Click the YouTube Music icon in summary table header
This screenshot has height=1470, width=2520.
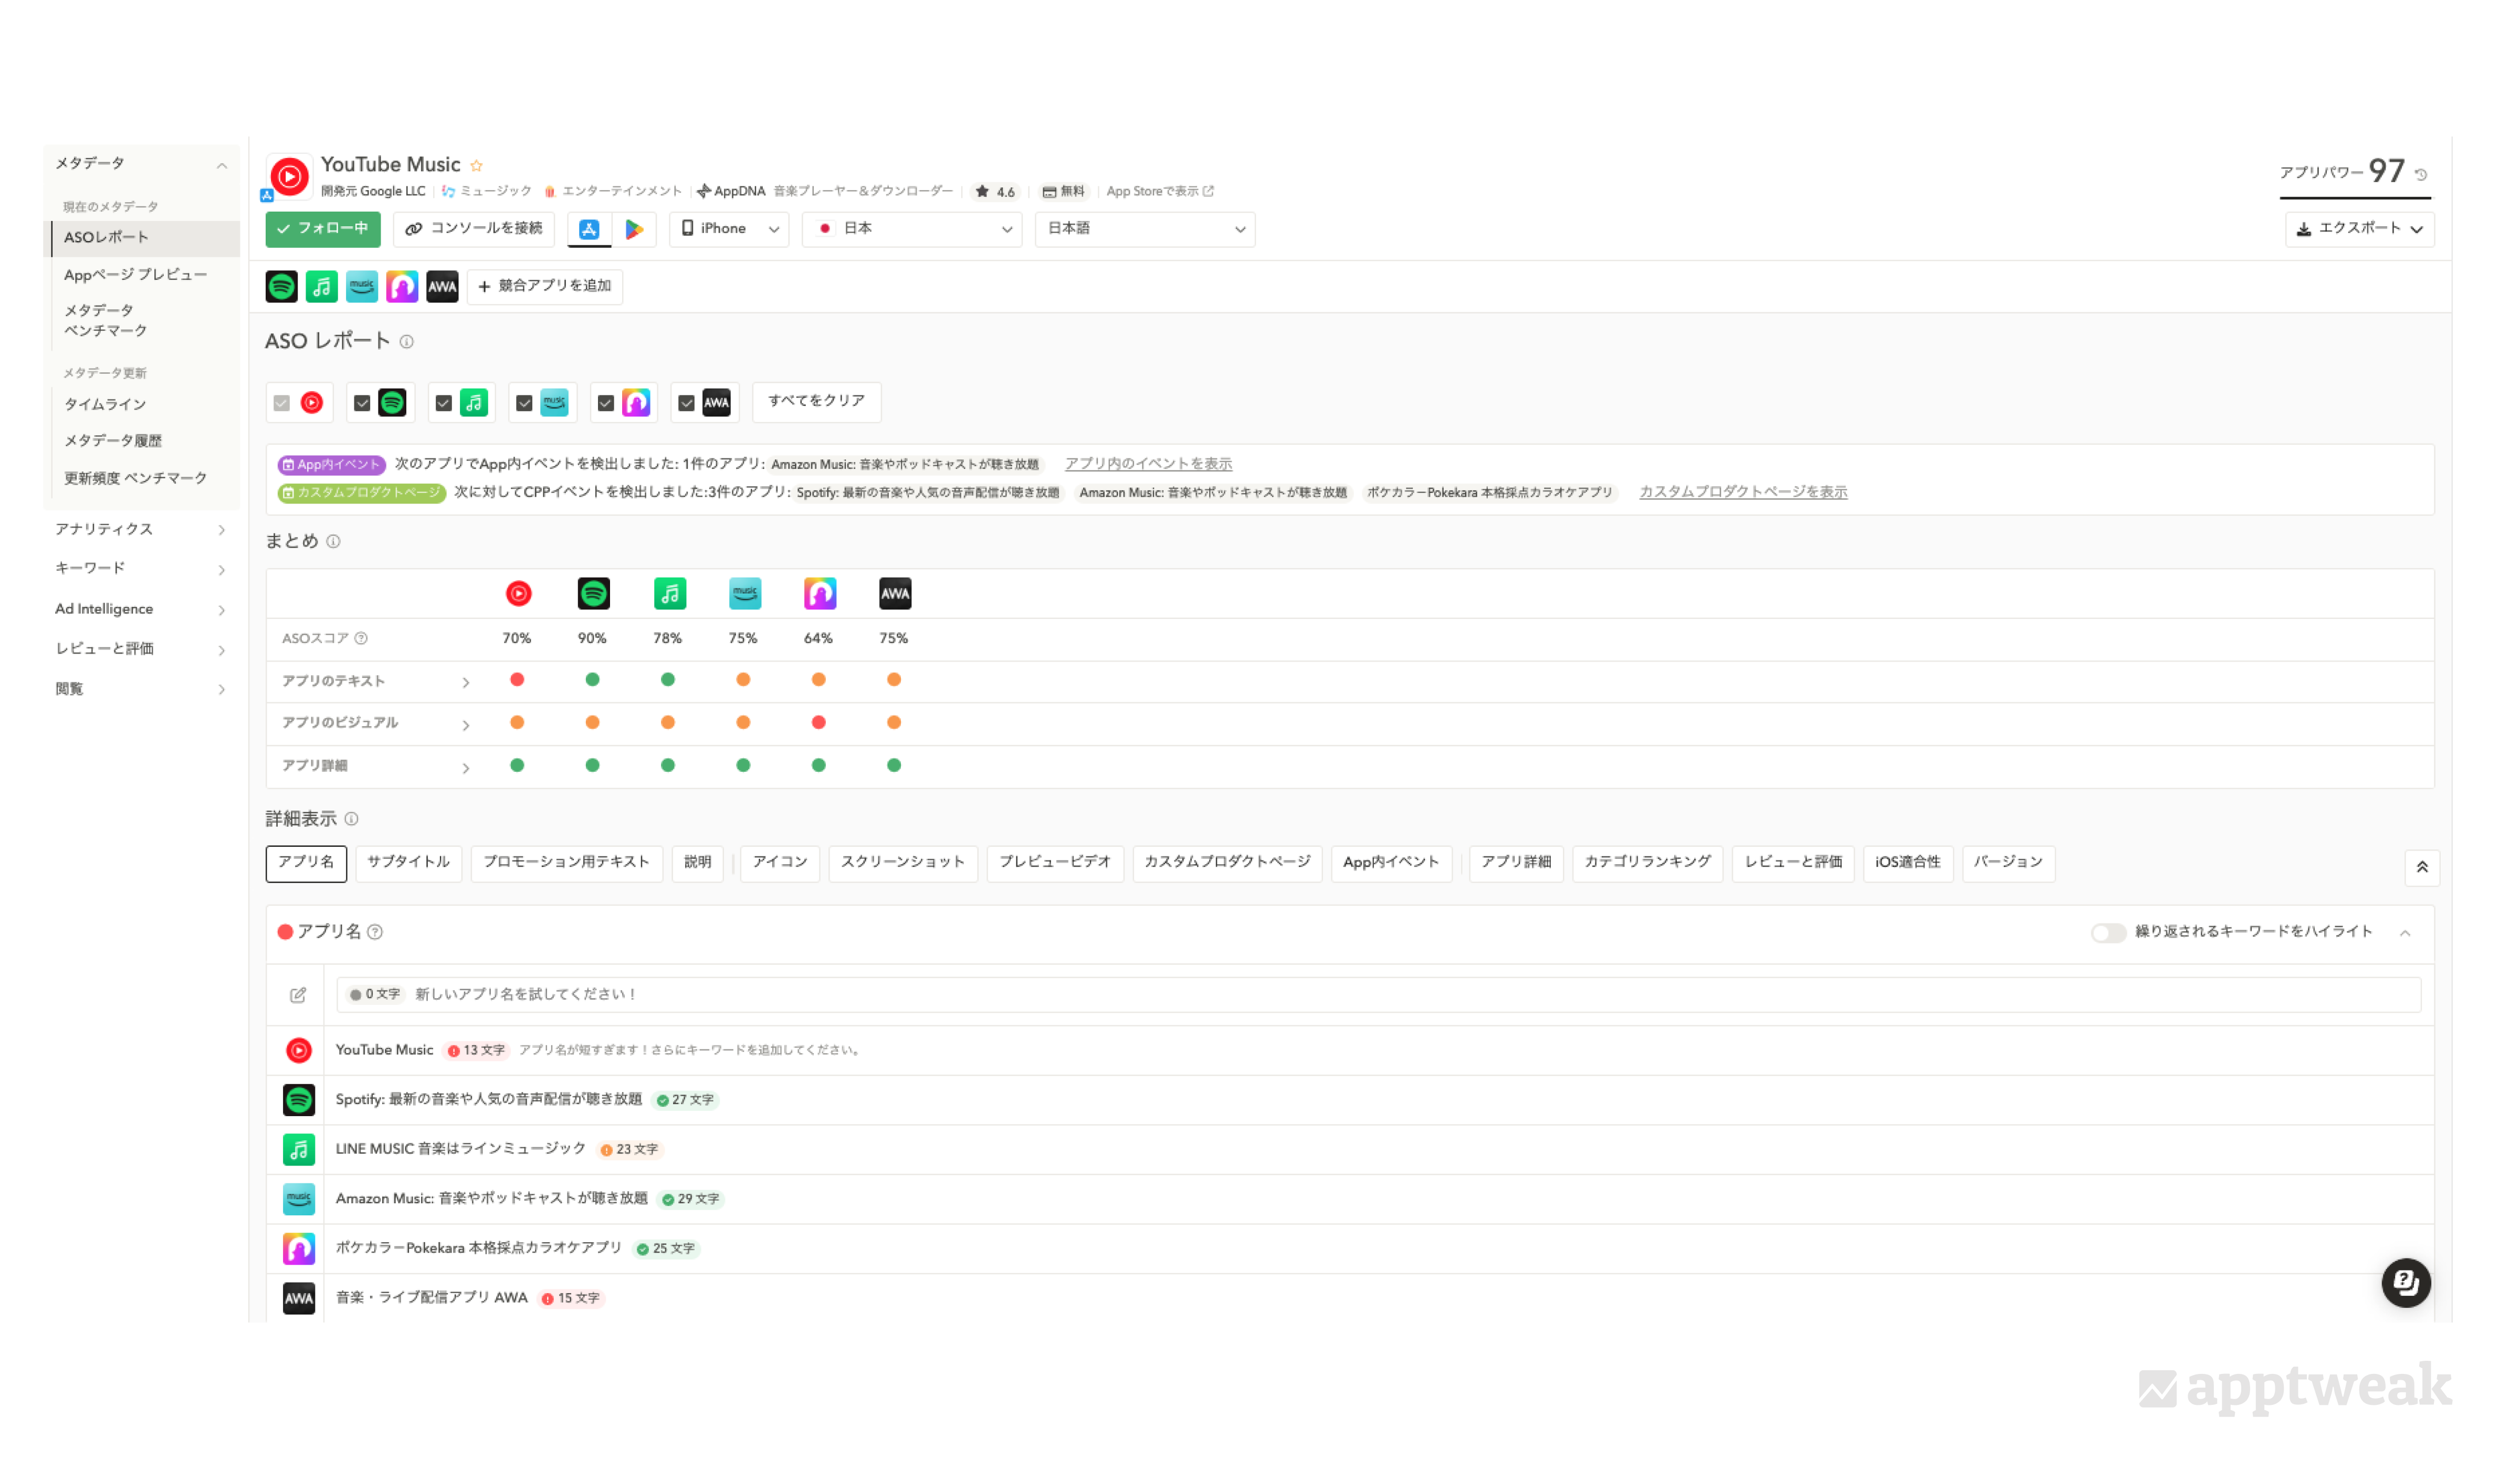[518, 594]
